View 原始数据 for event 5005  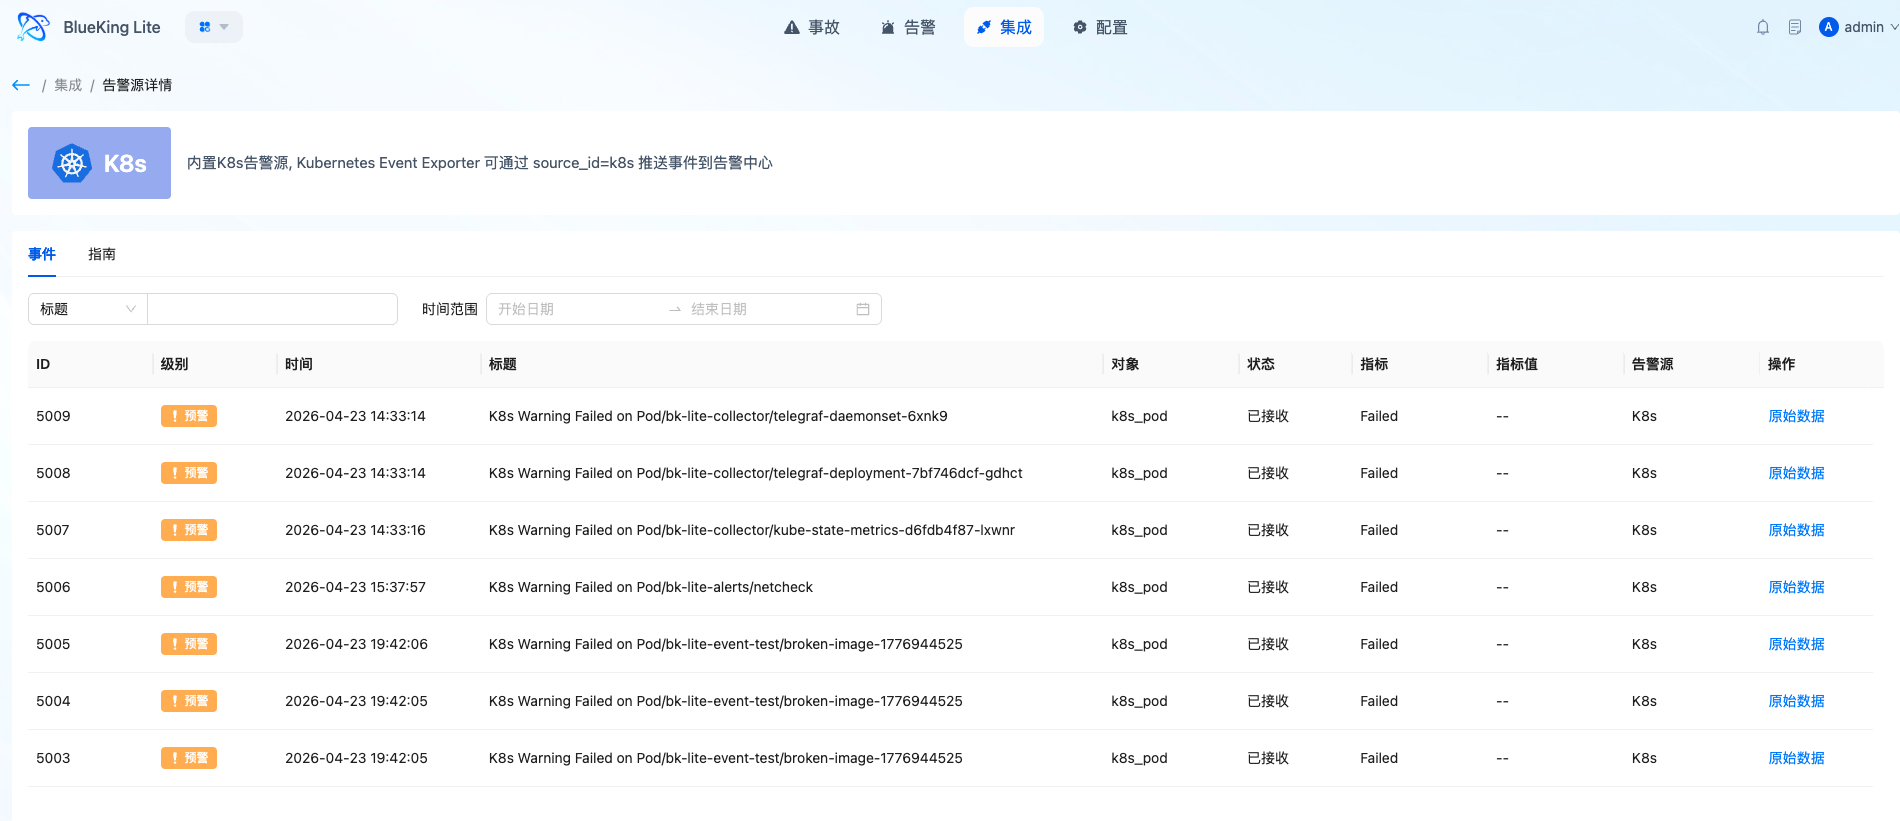(1796, 644)
